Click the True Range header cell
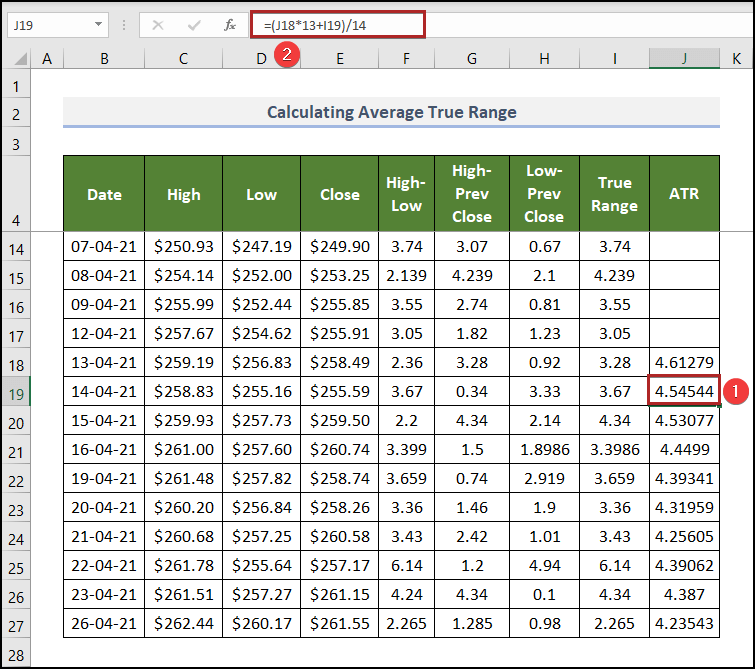This screenshot has height=669, width=755. coord(614,194)
